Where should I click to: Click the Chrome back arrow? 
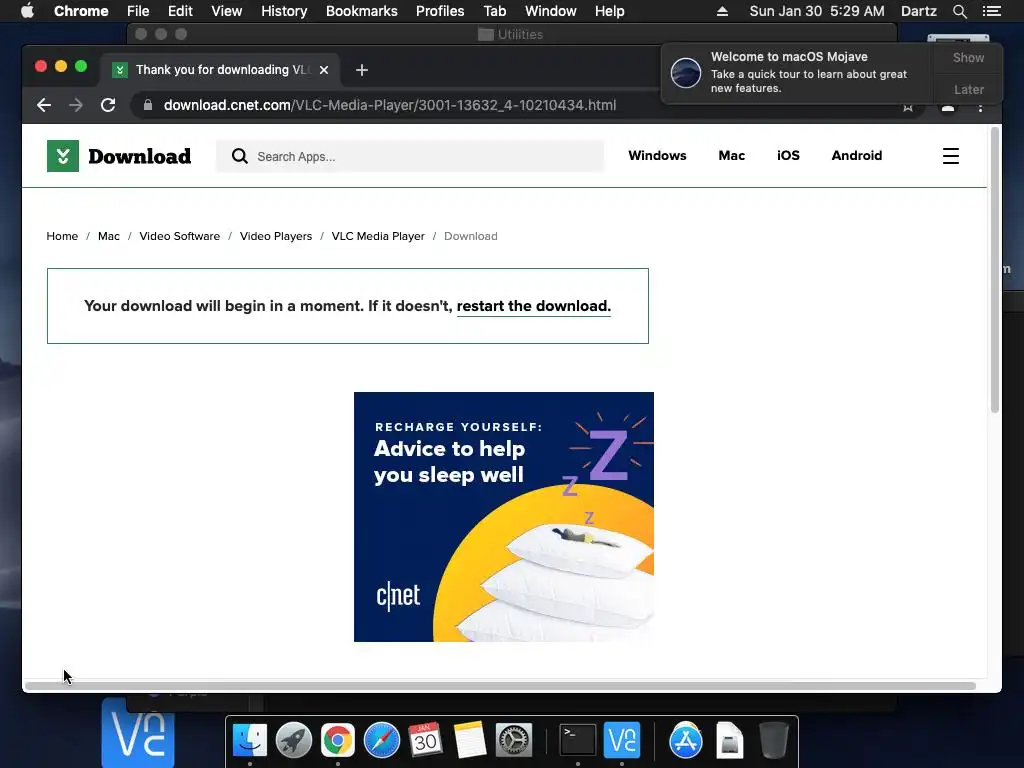pos(44,105)
